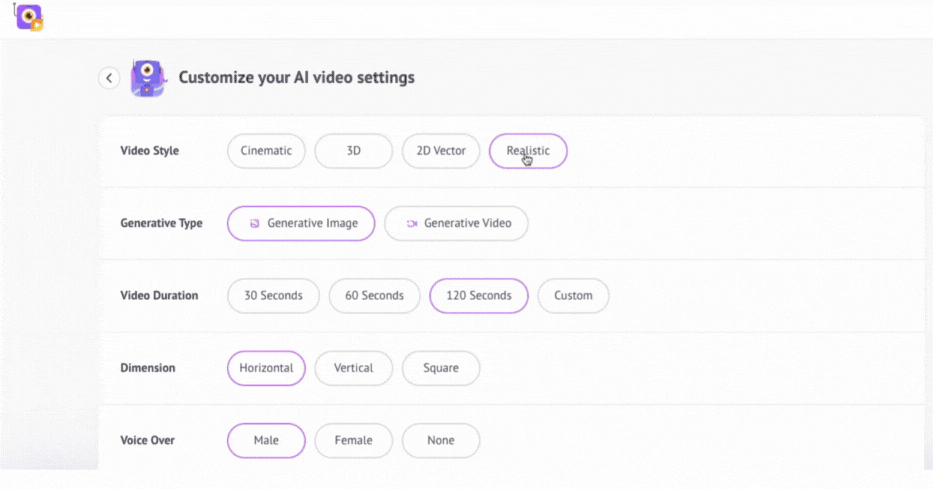Select Square dimension
The image size is (933, 489).
coord(440,368)
